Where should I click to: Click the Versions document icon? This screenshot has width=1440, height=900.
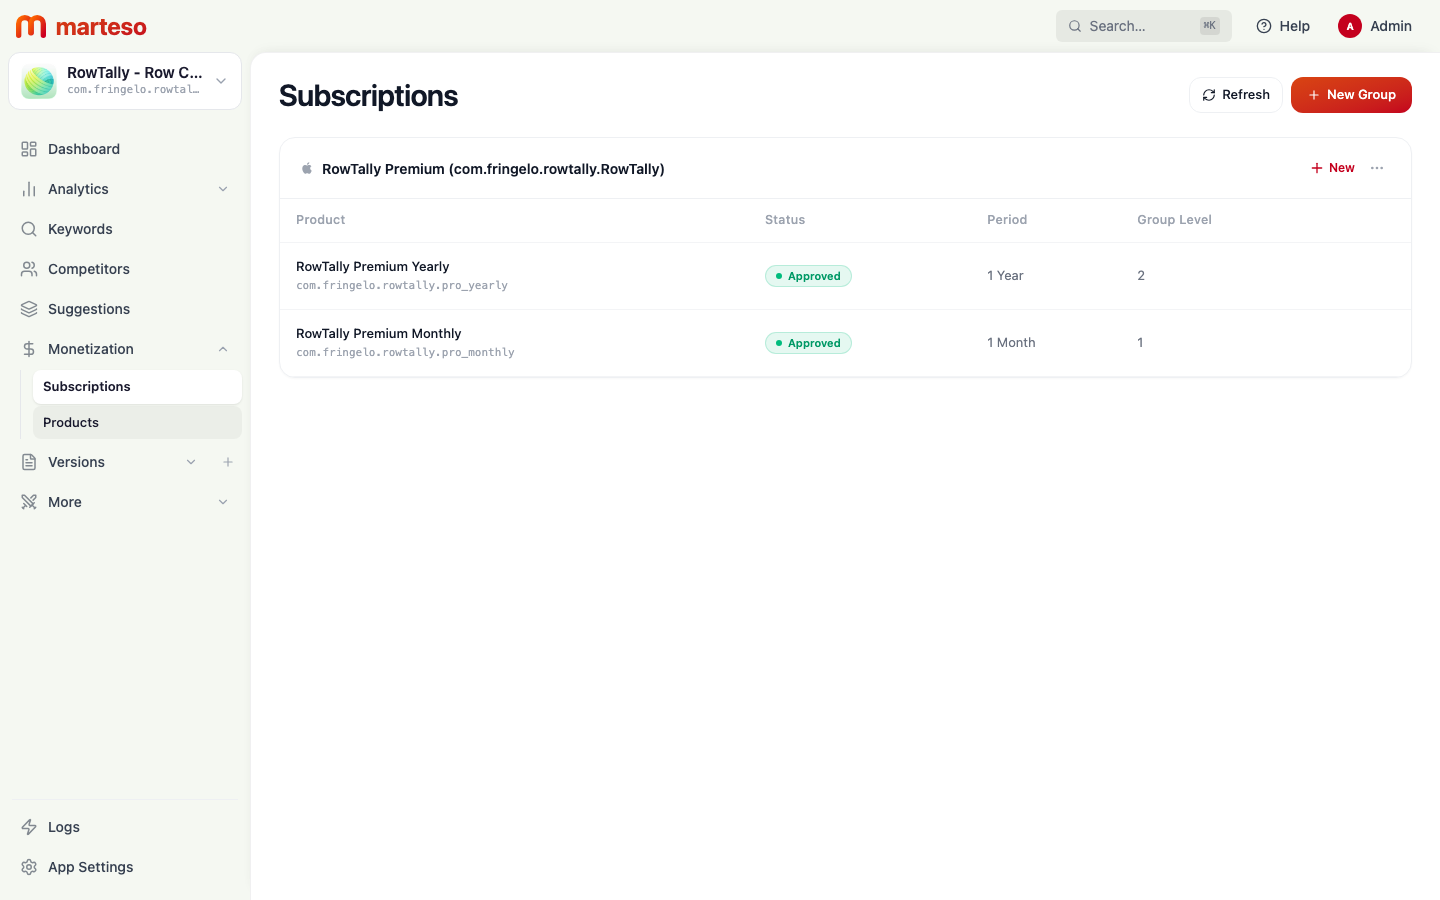[x=29, y=462]
